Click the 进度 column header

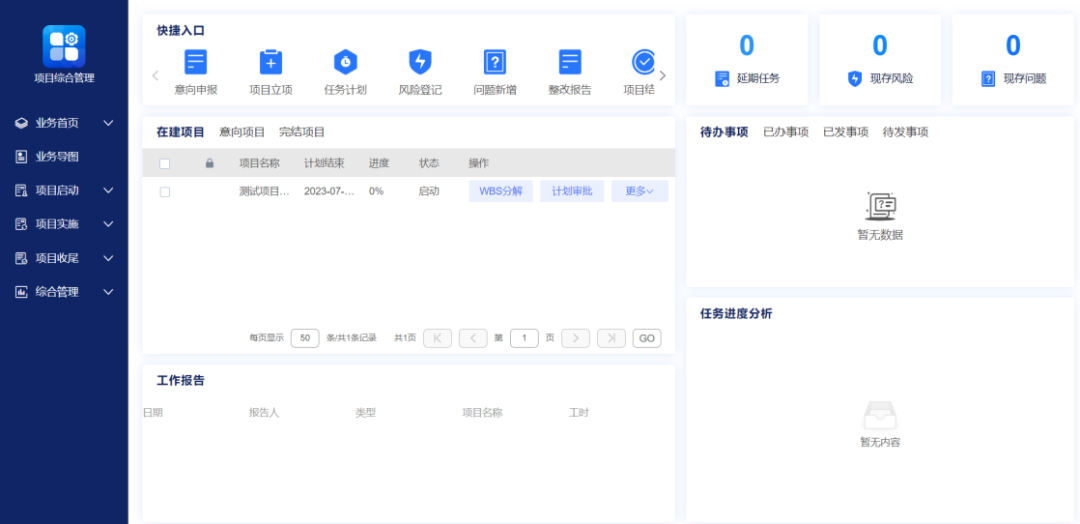pos(379,163)
